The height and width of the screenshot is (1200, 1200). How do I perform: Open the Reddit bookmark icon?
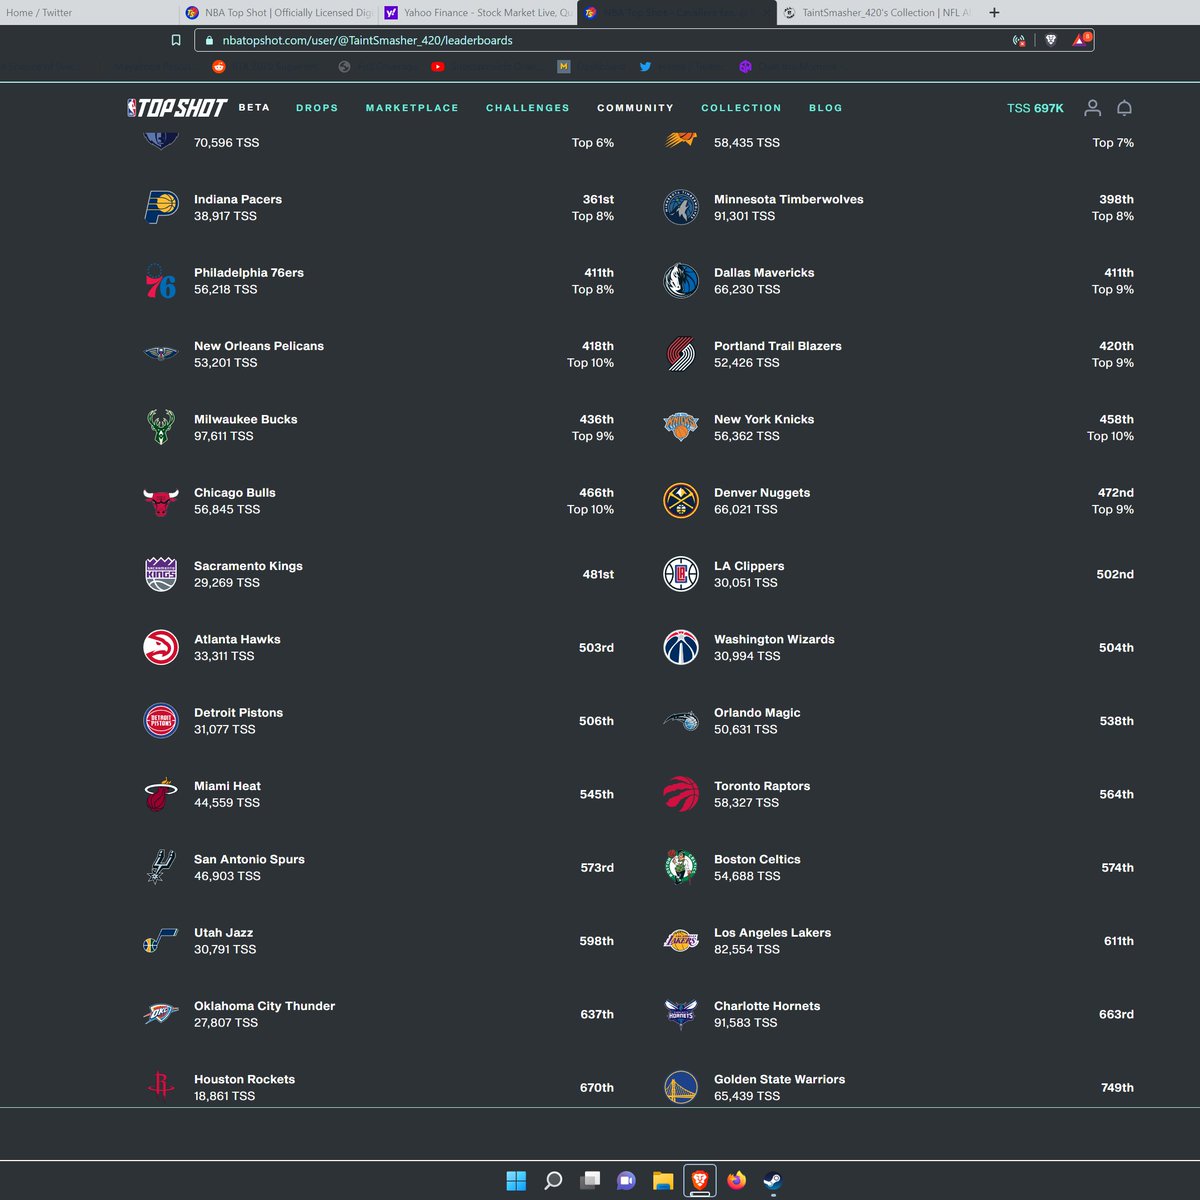point(219,67)
